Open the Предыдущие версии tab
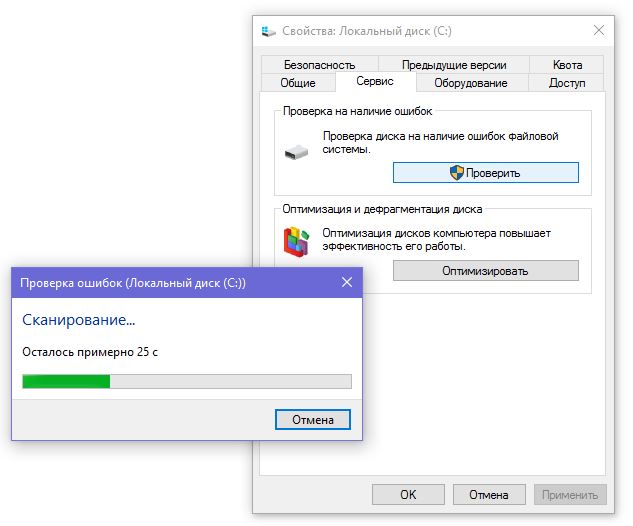 click(x=454, y=65)
